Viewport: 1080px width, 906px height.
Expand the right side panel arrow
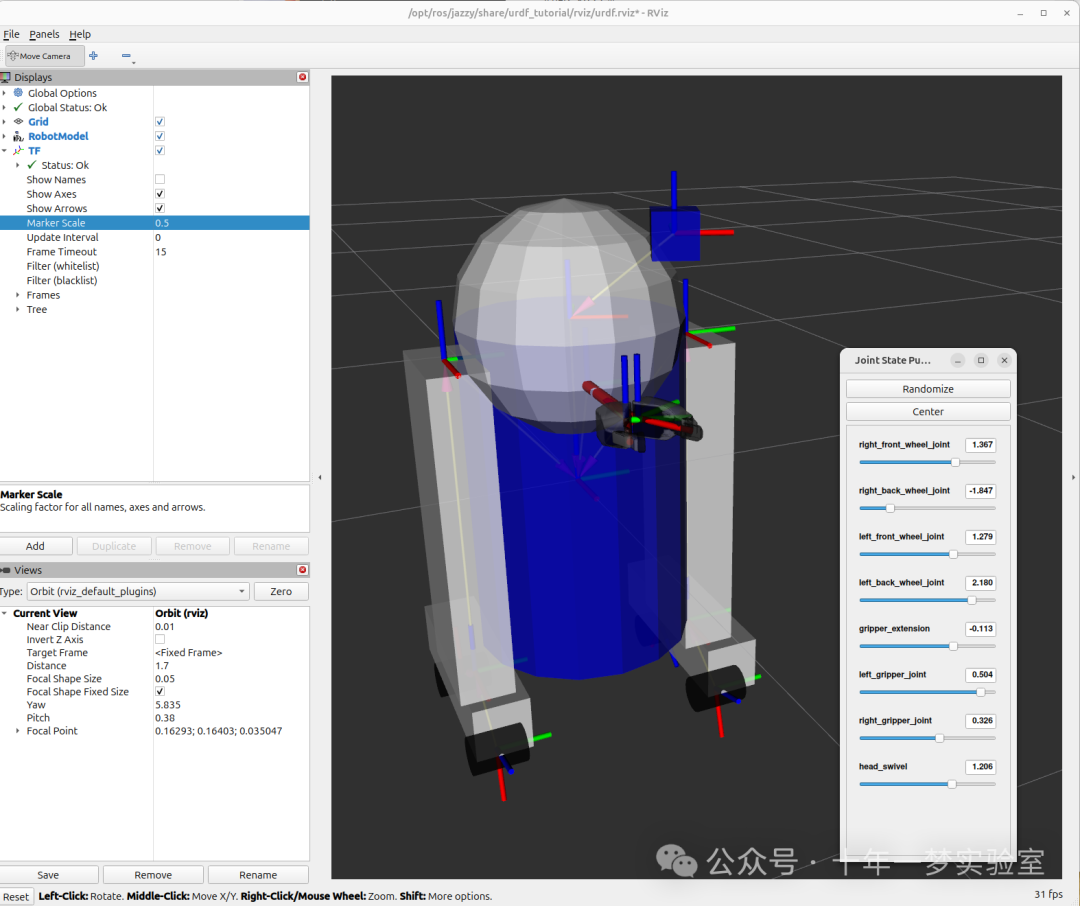point(1073,477)
